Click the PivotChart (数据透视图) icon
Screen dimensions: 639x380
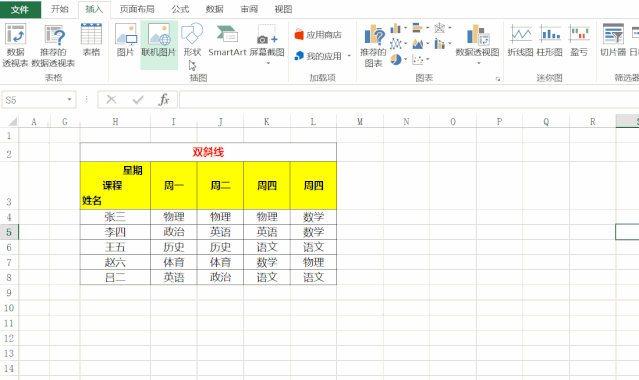click(478, 34)
